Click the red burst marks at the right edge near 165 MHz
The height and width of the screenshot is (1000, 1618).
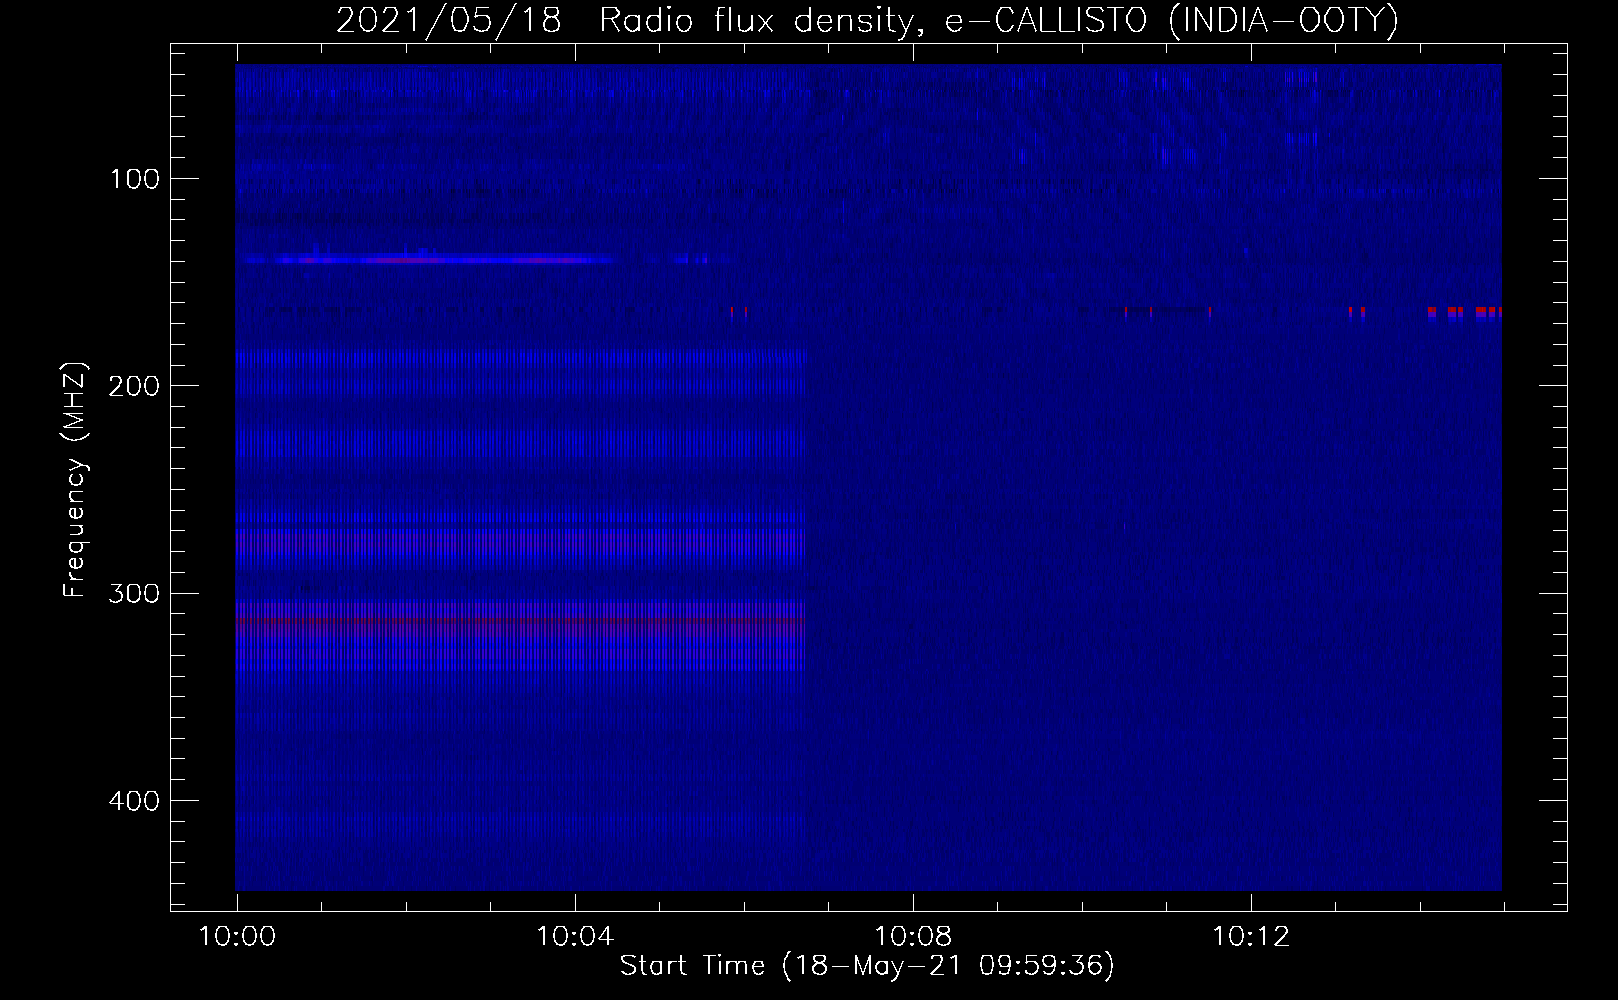tap(1464, 312)
